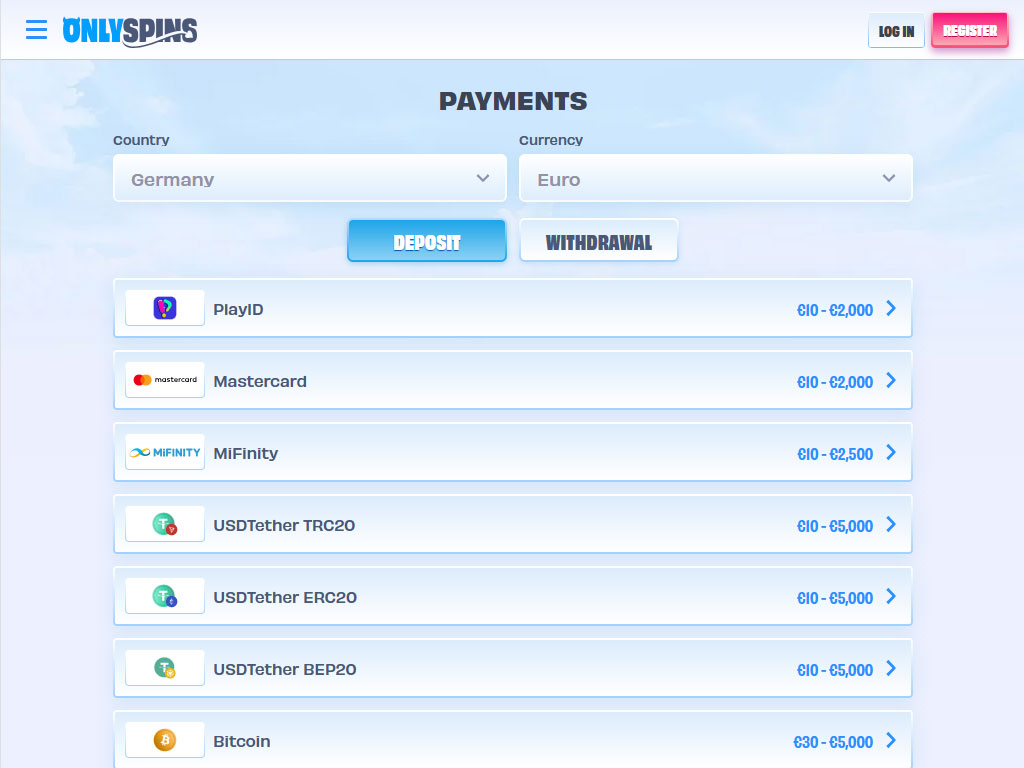Click the MiFinity logo icon

pyautogui.click(x=165, y=453)
